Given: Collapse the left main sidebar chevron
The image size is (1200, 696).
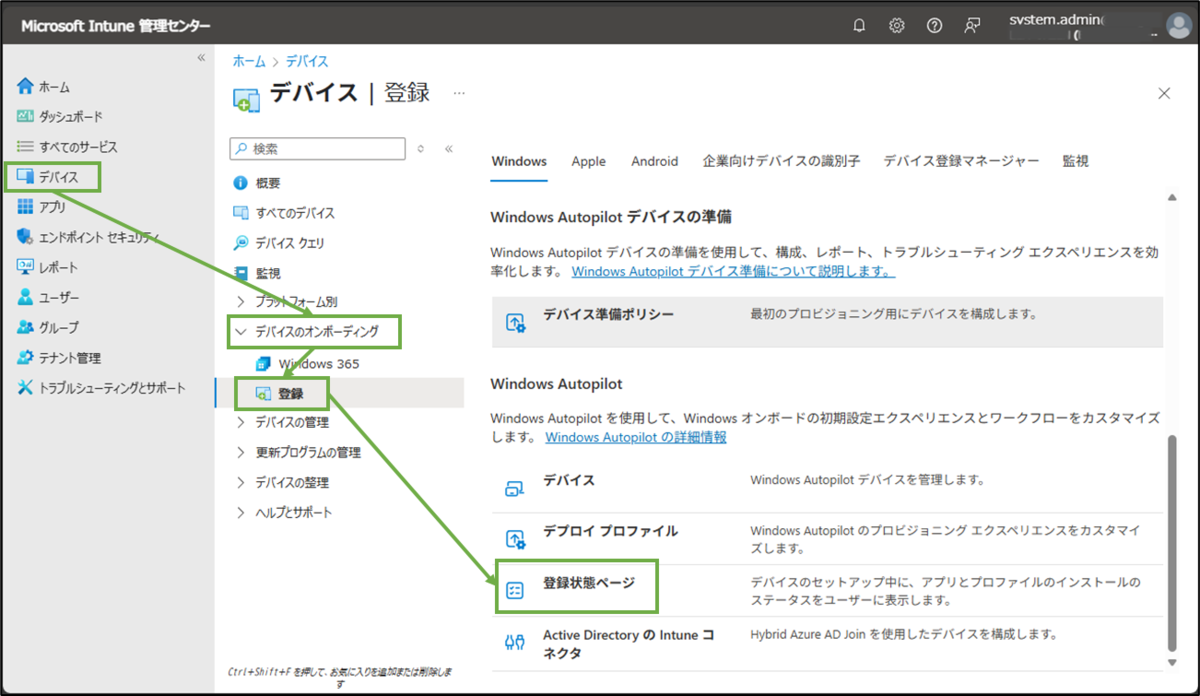Looking at the screenshot, I should (x=201, y=58).
